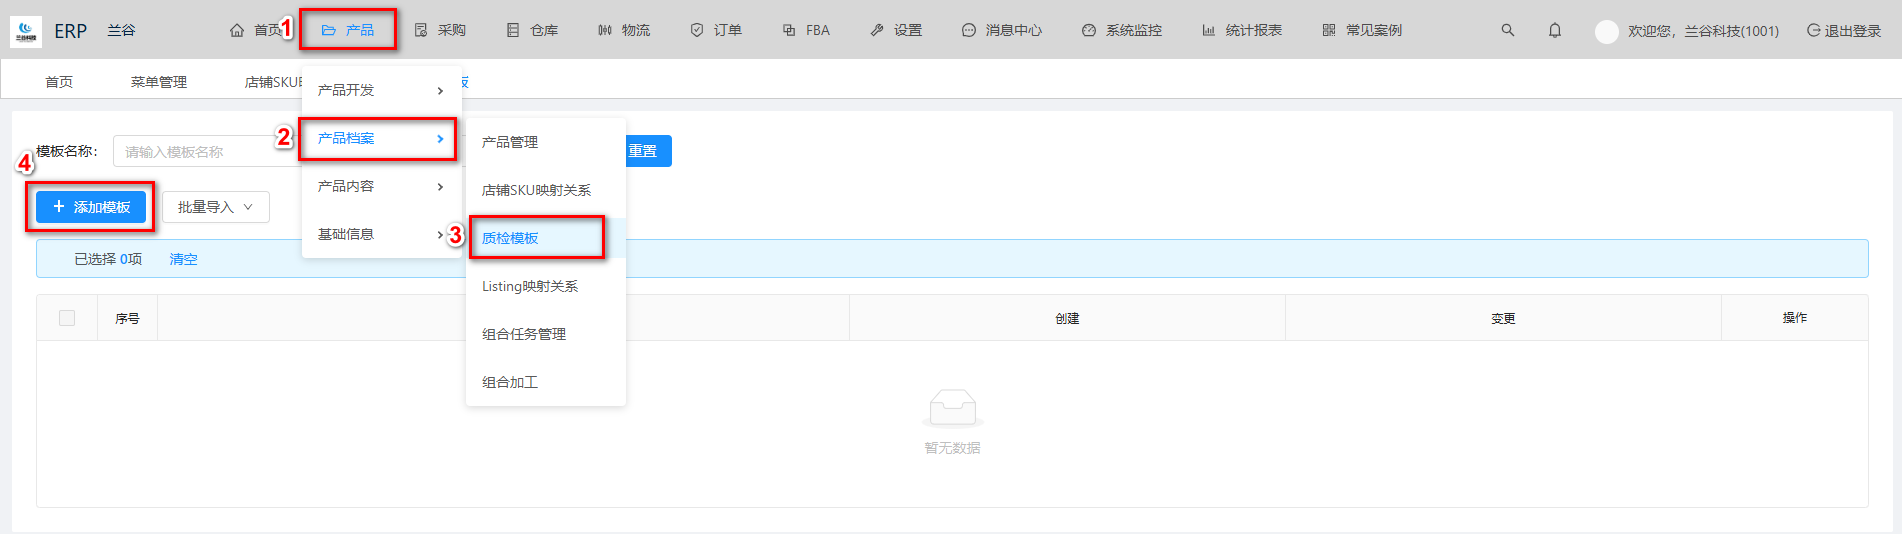
Task: Expand the 批量导入 dropdown
Action: [215, 207]
